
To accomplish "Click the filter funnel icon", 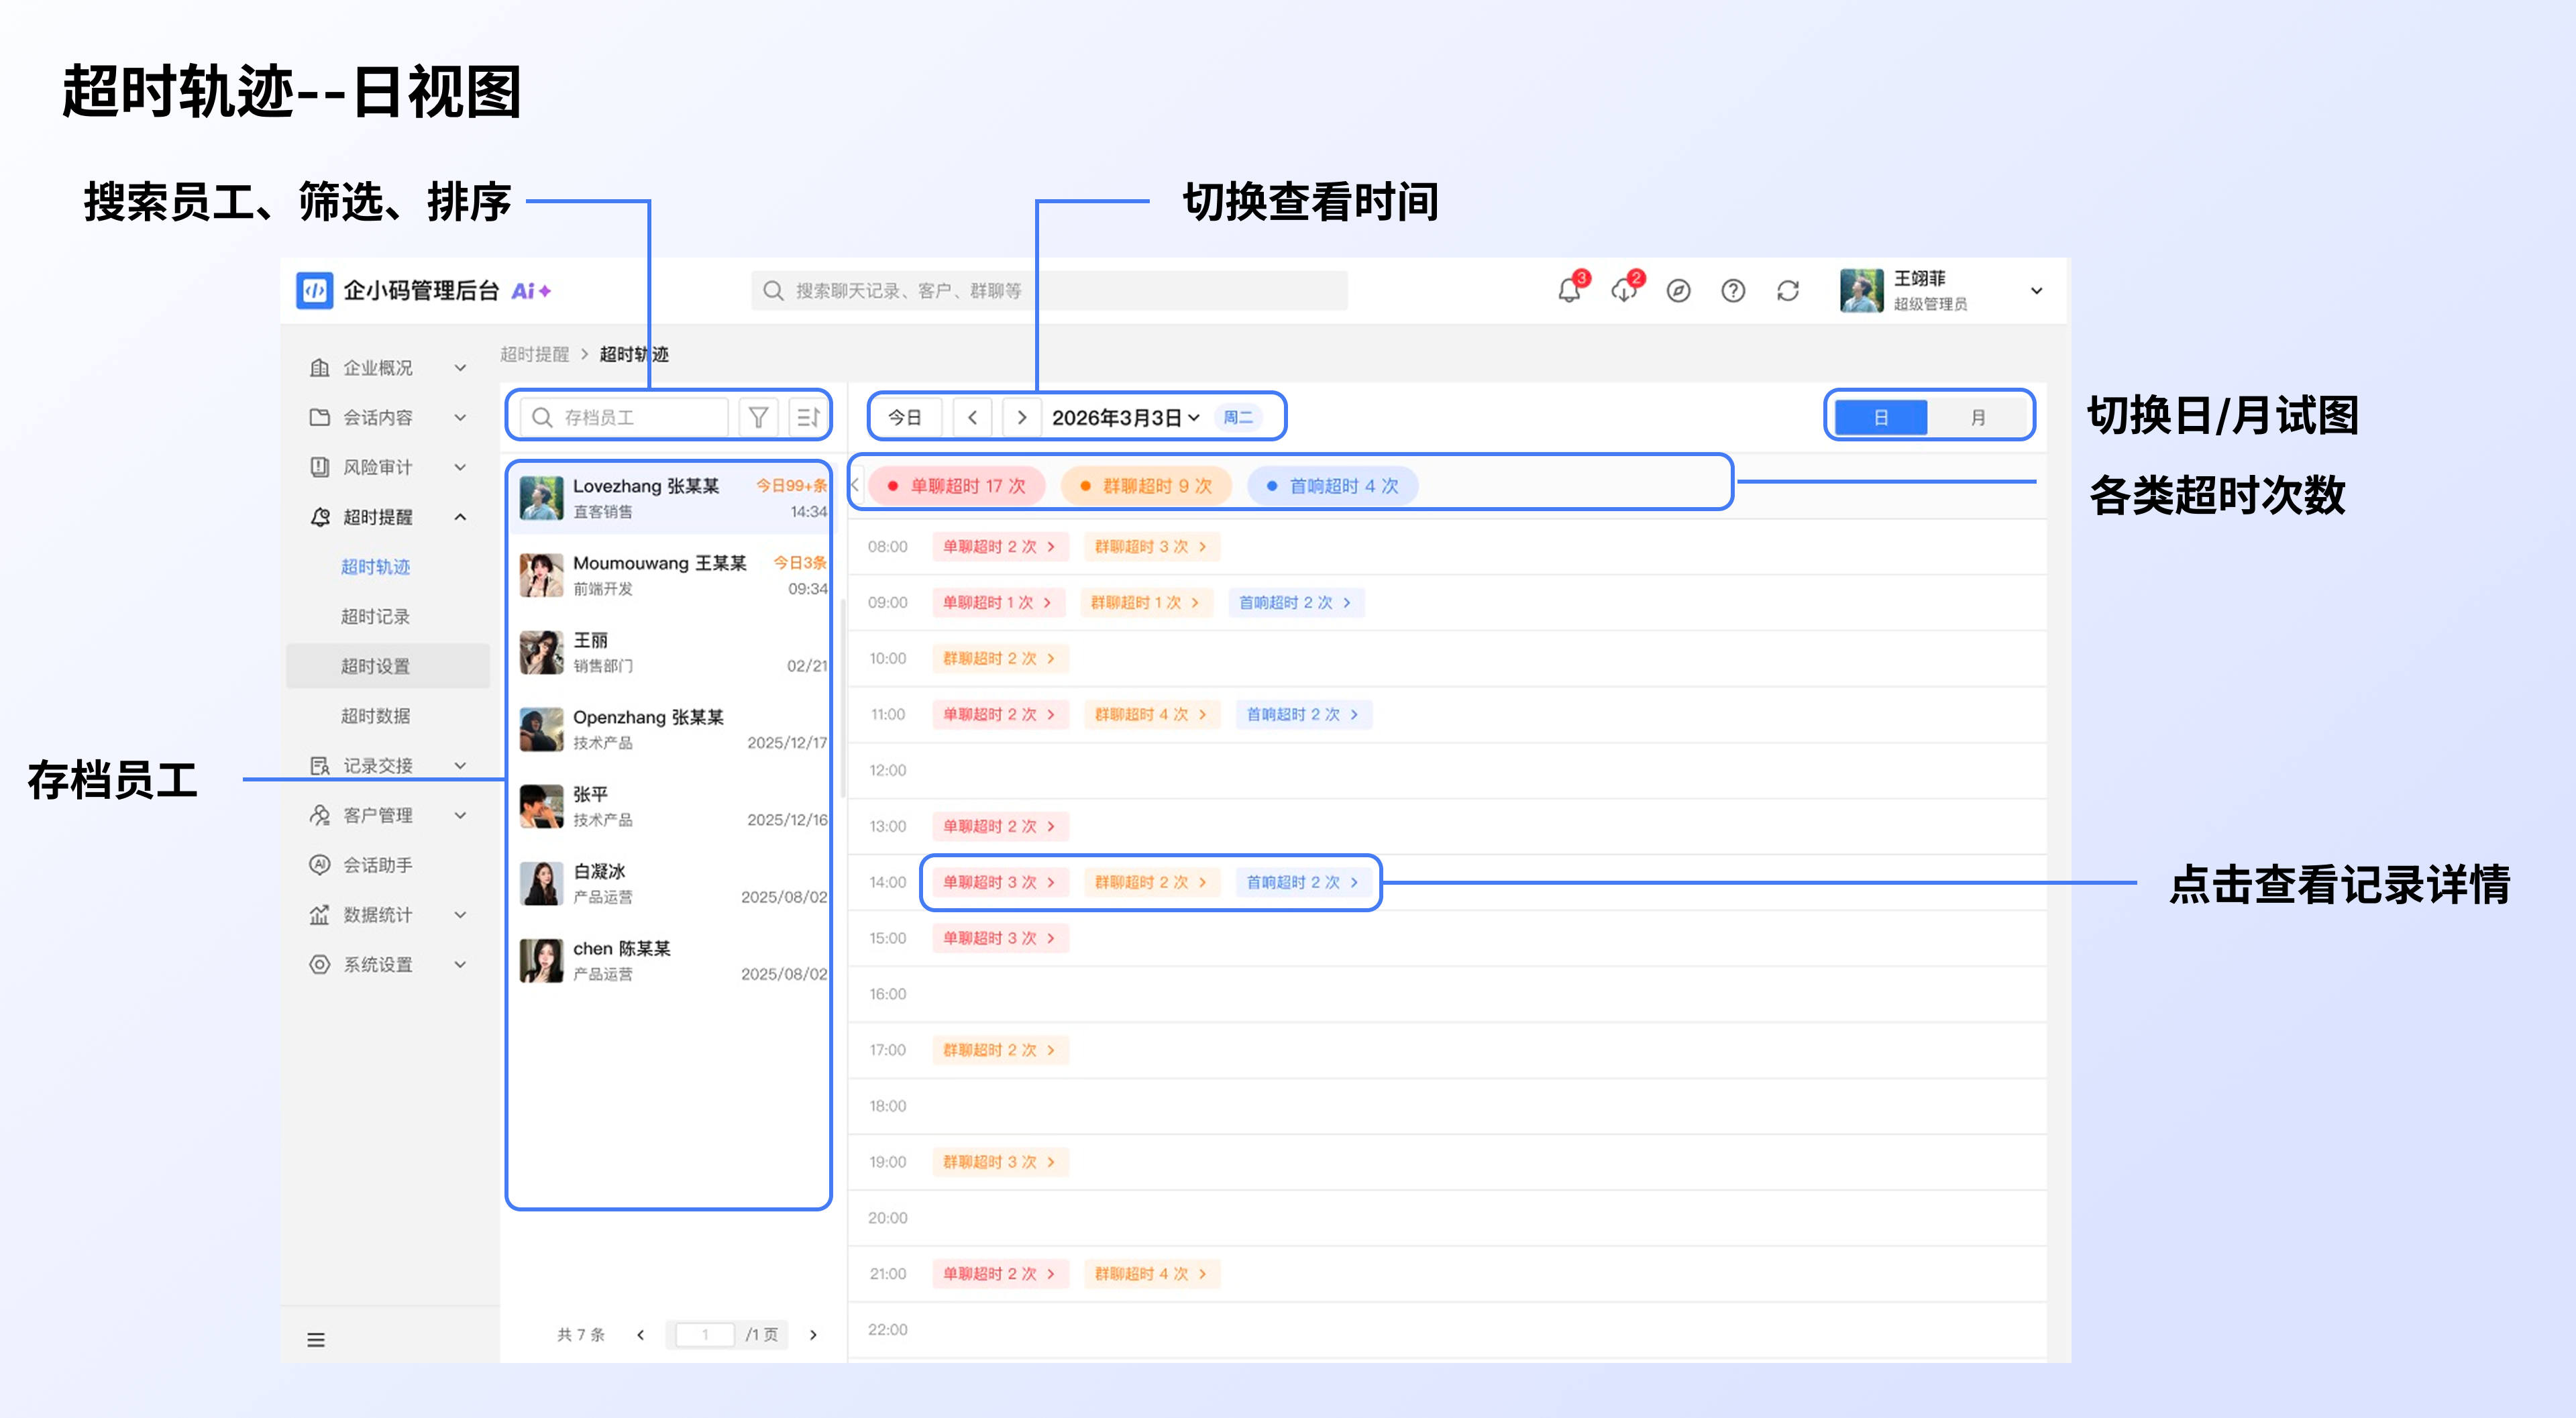I will (x=759, y=417).
